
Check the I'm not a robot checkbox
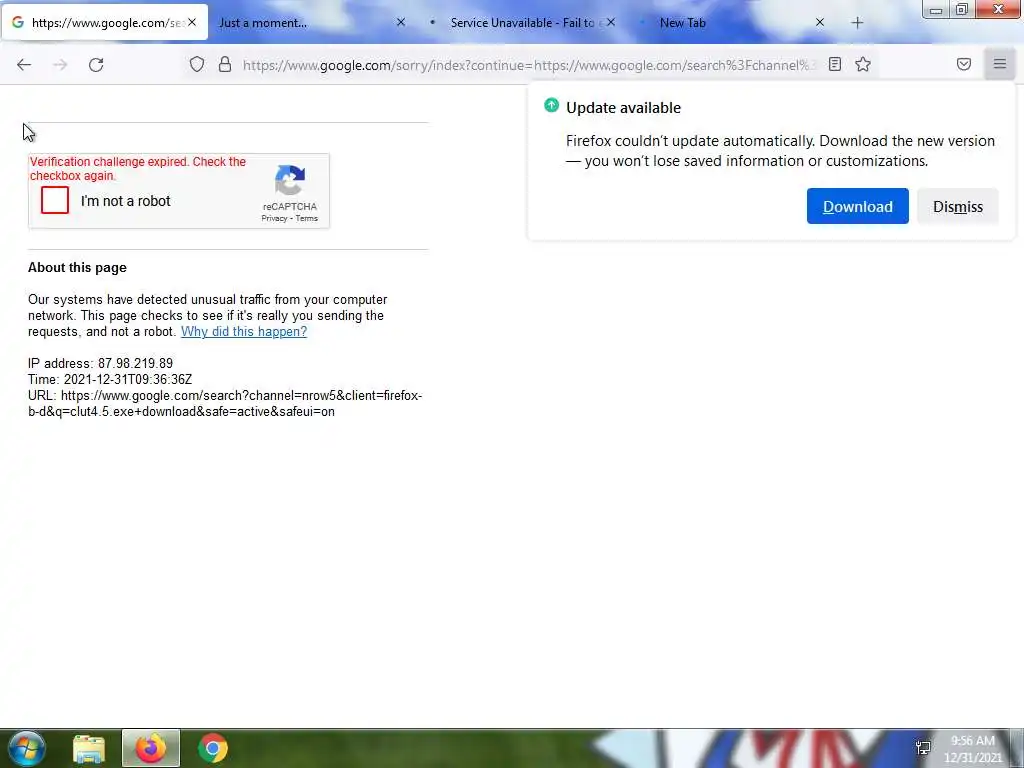click(x=55, y=200)
